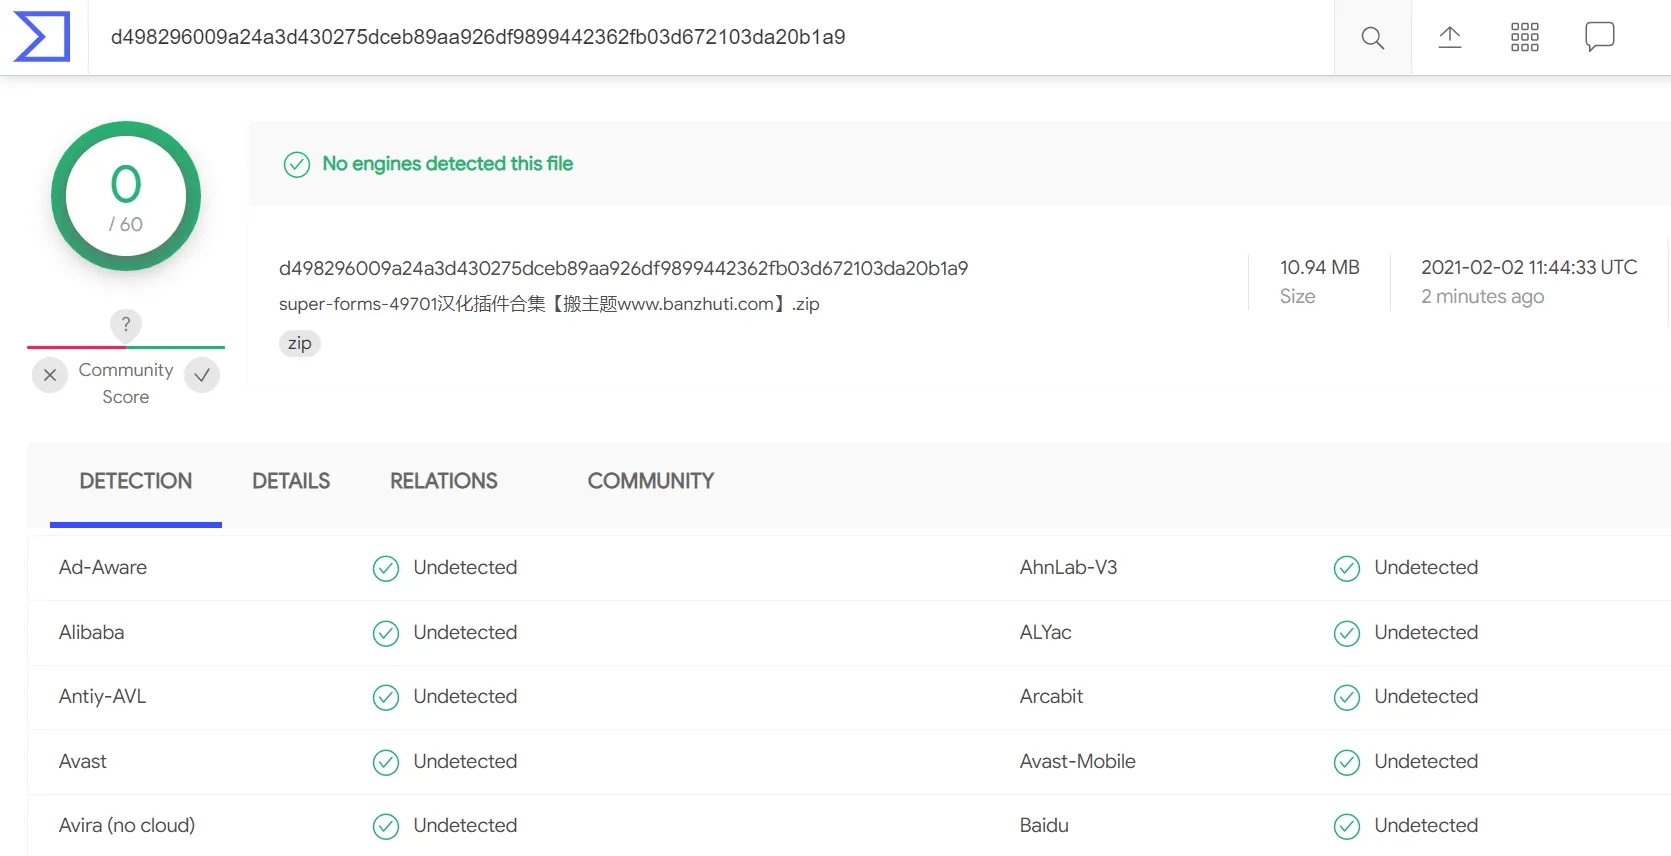Click the VirusTotal sigma logo

42,37
